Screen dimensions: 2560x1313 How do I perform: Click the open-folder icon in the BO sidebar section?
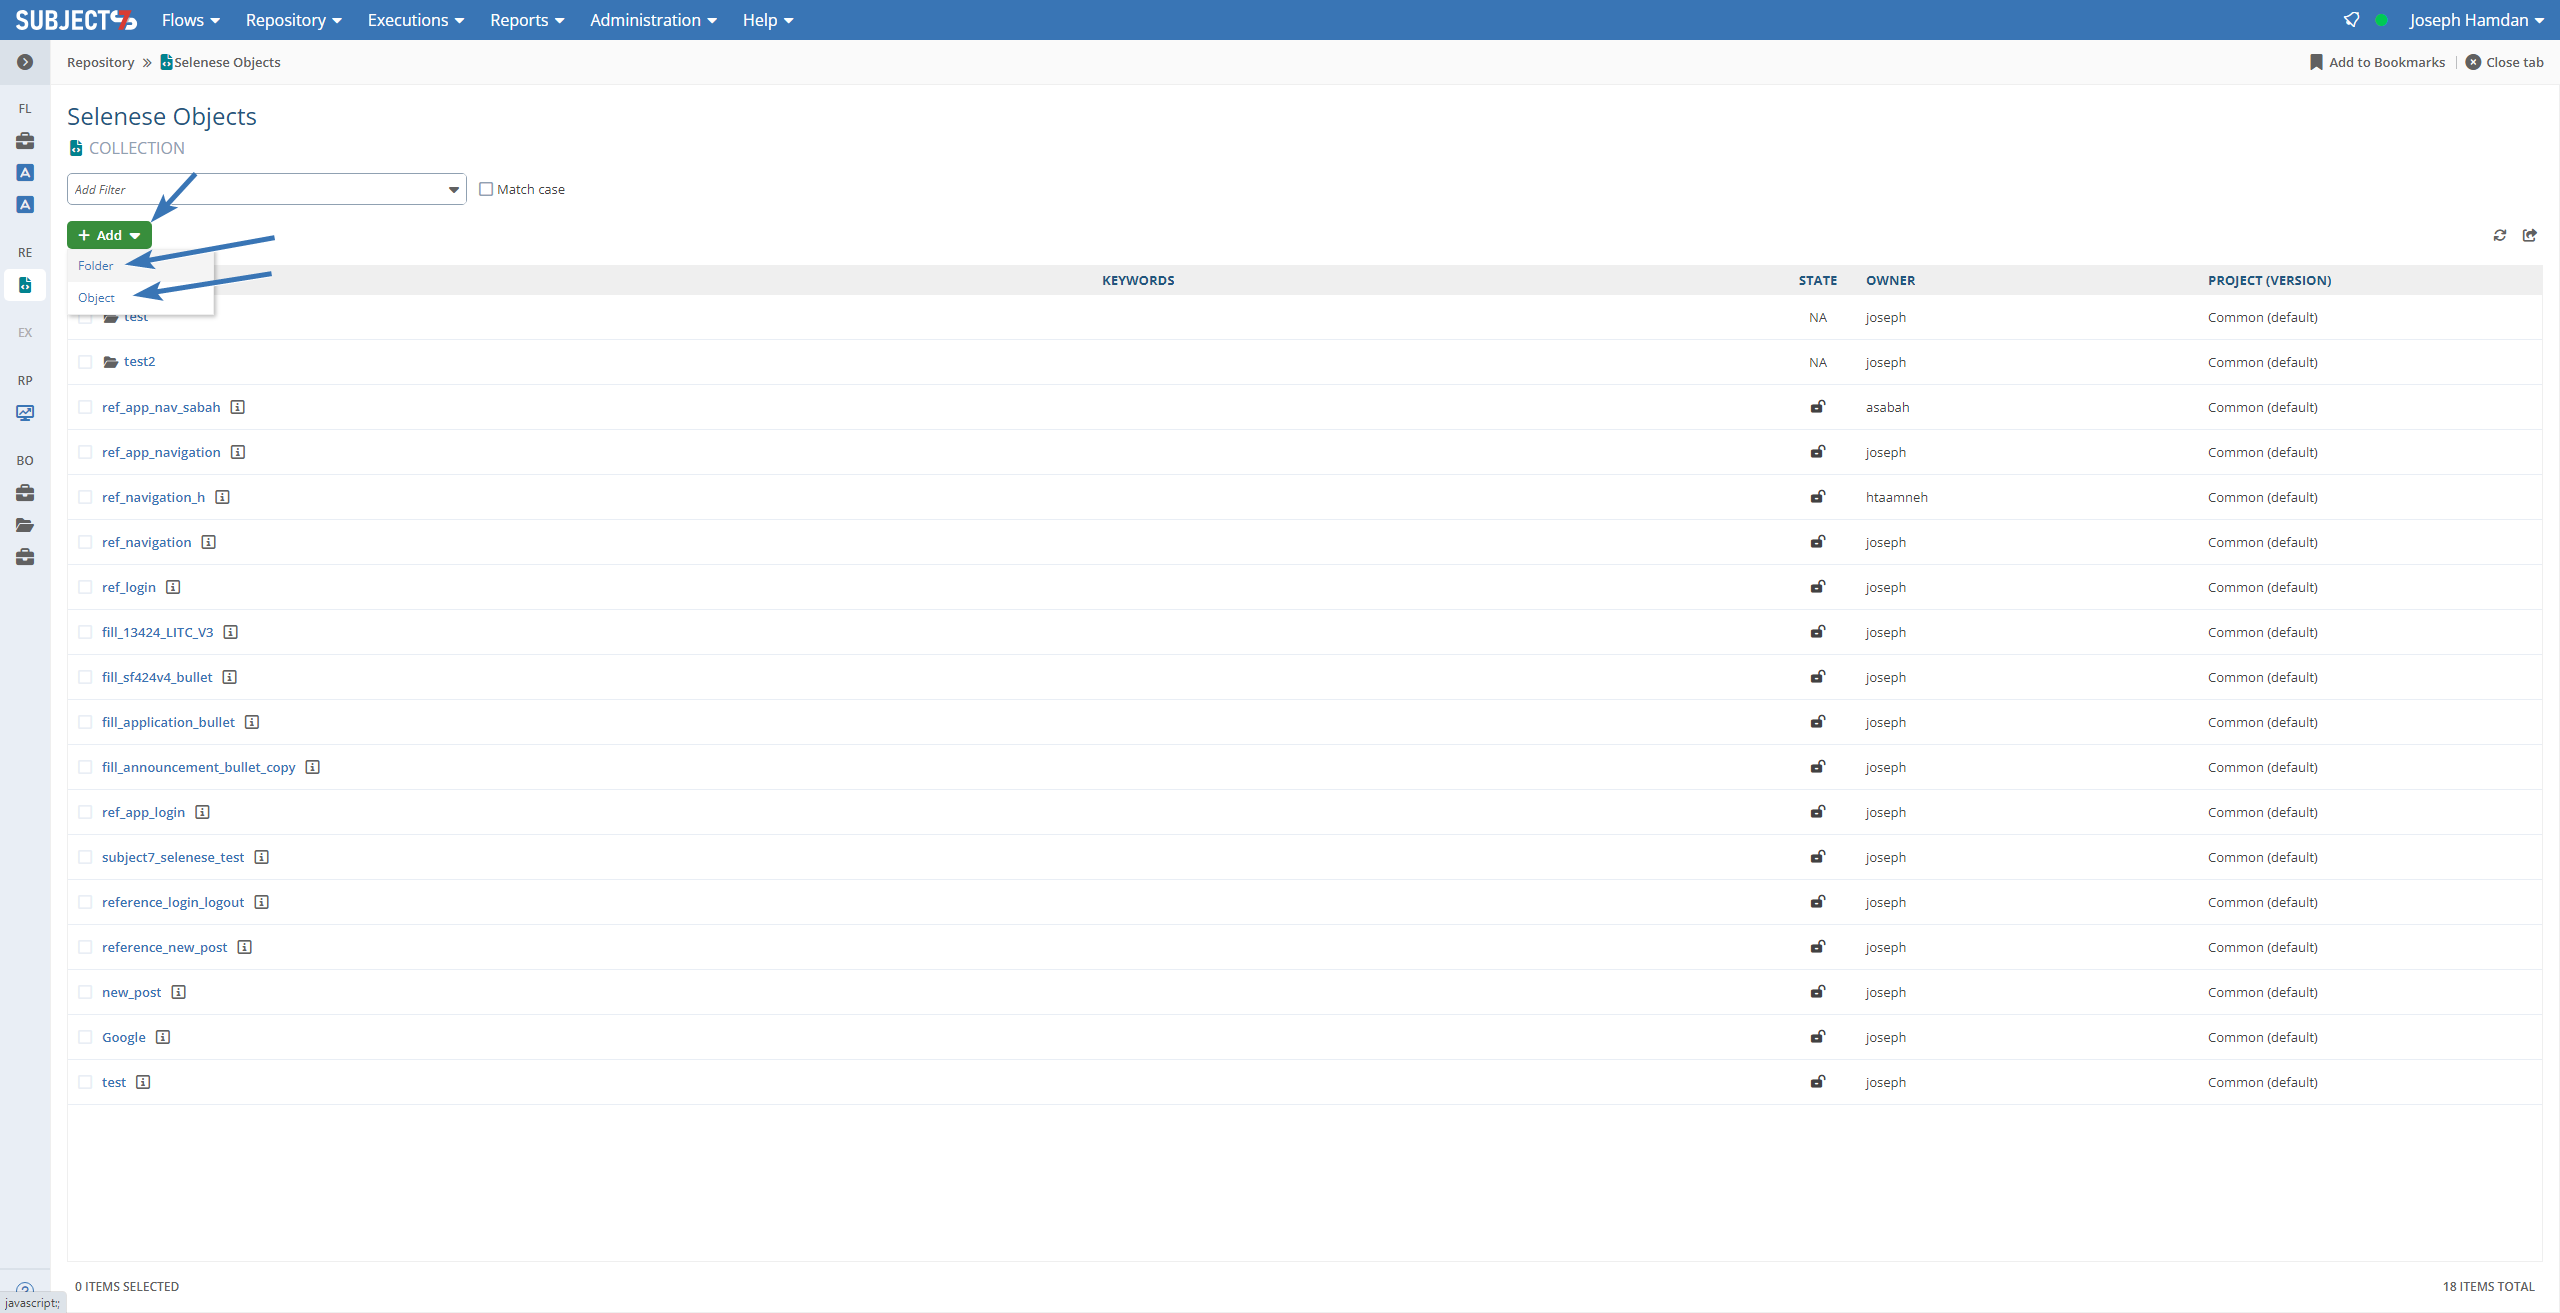point(25,525)
